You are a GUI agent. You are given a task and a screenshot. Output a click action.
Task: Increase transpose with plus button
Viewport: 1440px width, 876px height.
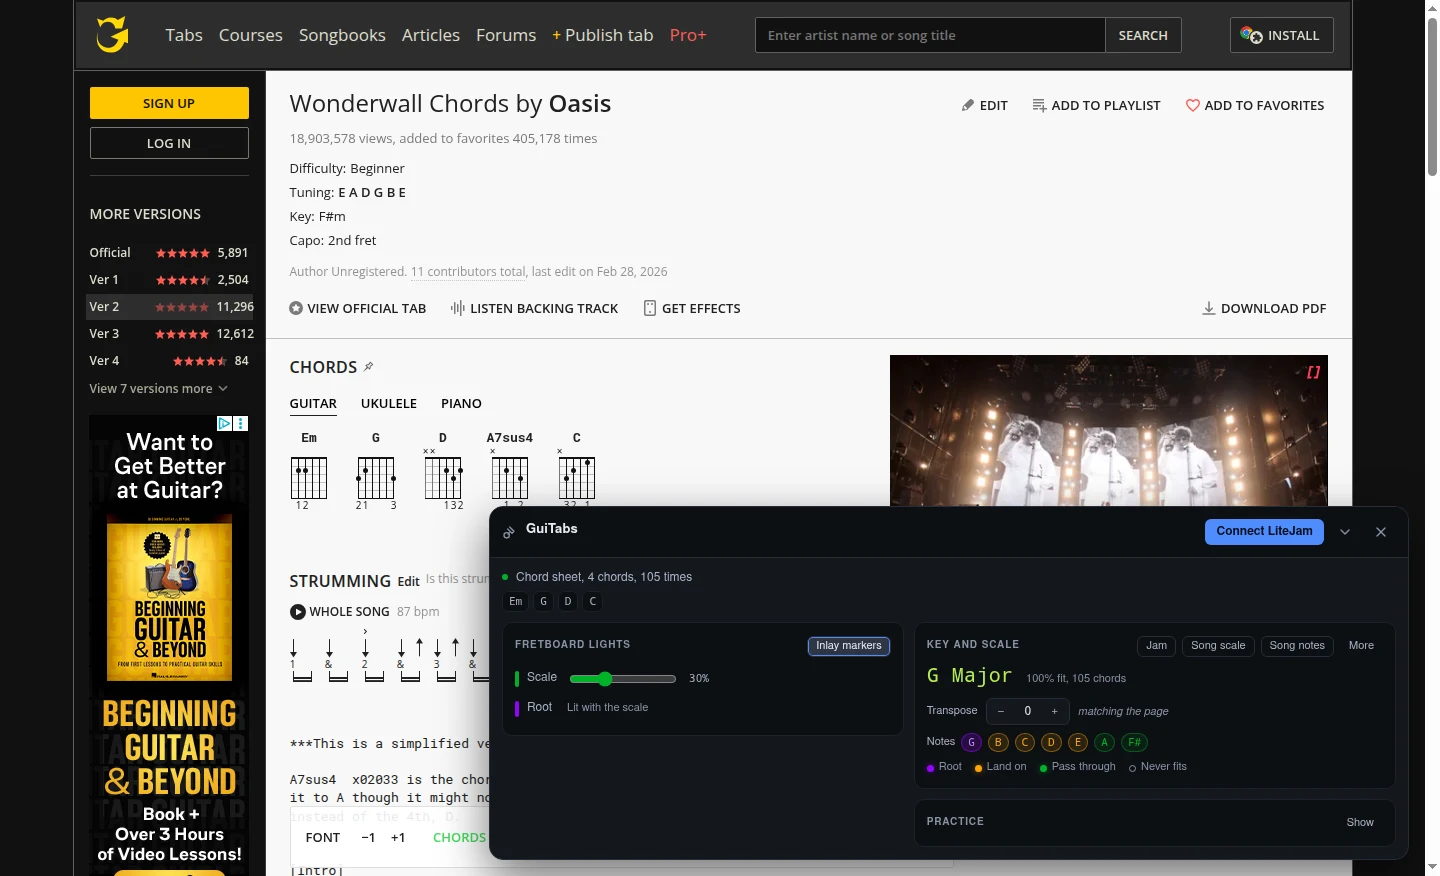click(1054, 711)
